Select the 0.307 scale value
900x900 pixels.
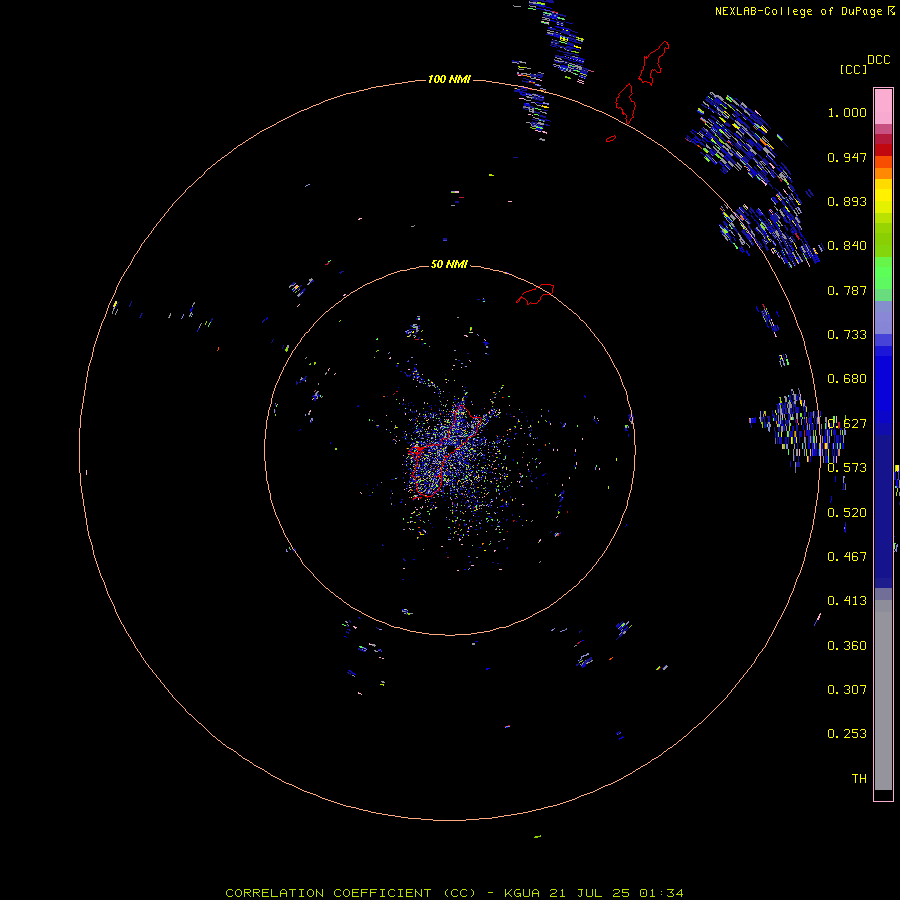[x=847, y=690]
